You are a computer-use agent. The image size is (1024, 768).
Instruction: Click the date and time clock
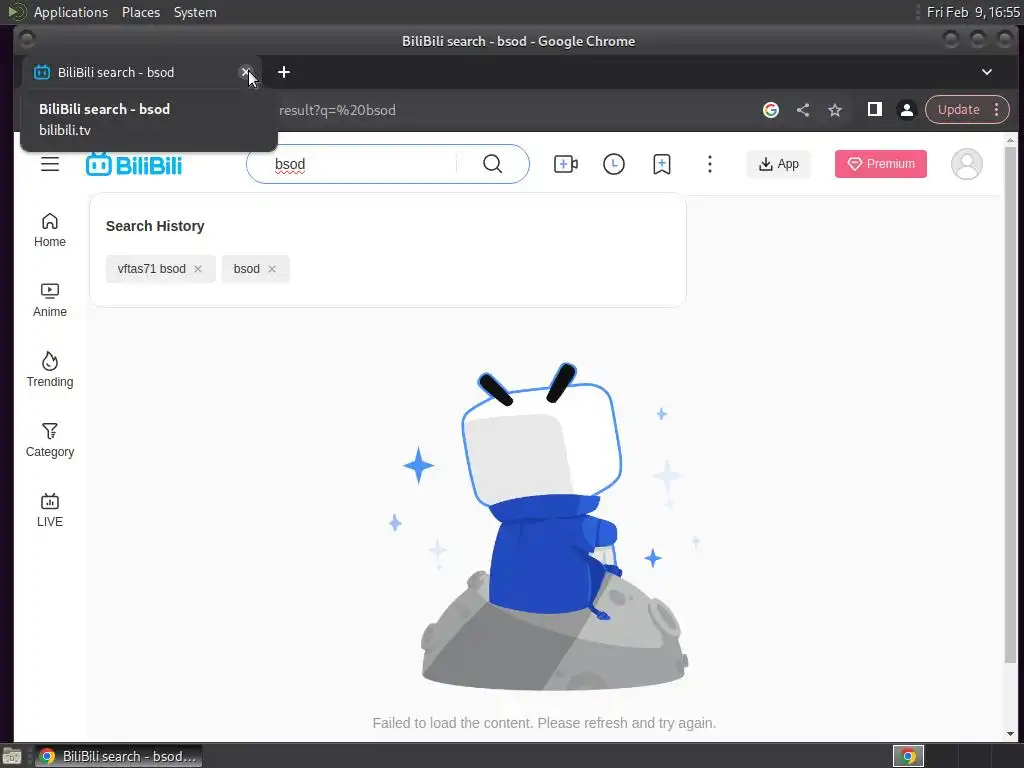click(973, 12)
